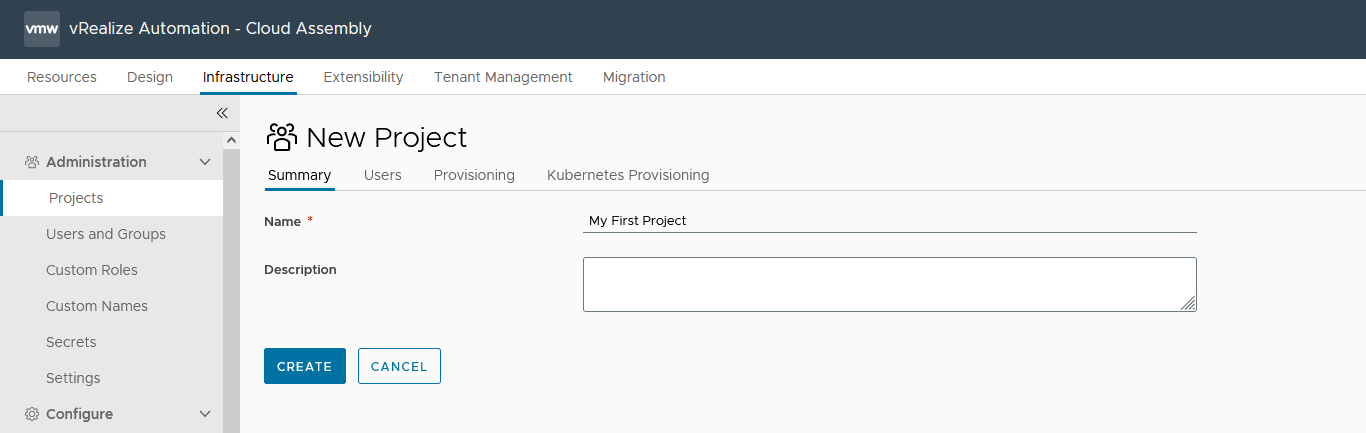The image size is (1366, 433).
Task: Click the sidebar scroll-up arrow
Action: [232, 141]
